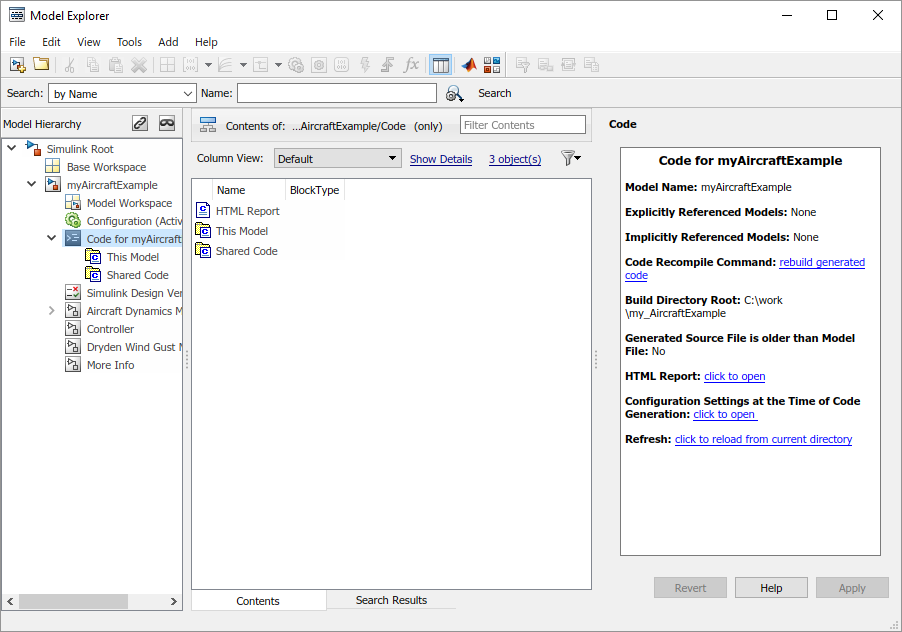Image resolution: width=902 pixels, height=632 pixels.
Task: Click the Copy toolbar icon
Action: 93,65
